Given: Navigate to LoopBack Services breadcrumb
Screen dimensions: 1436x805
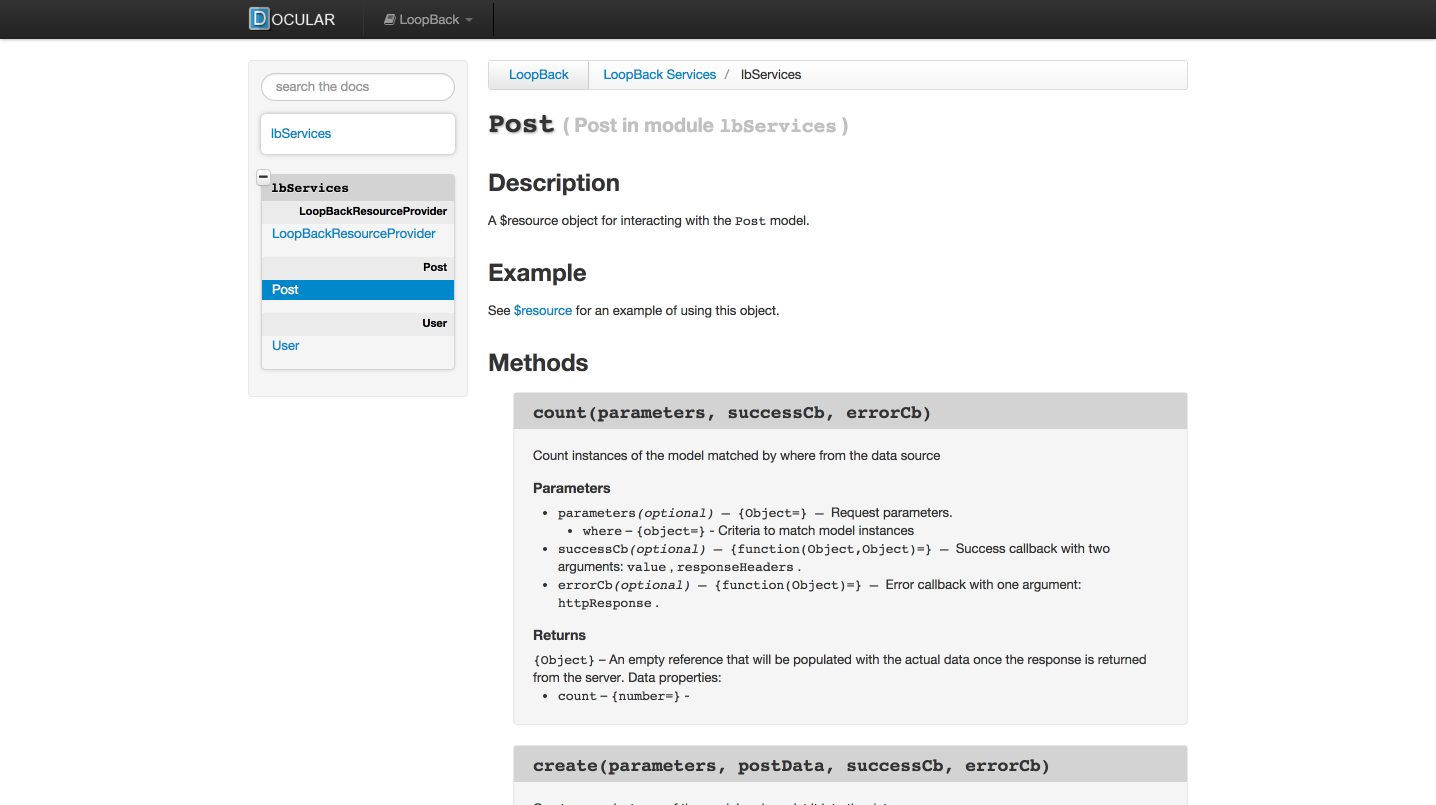Looking at the screenshot, I should (659, 75).
